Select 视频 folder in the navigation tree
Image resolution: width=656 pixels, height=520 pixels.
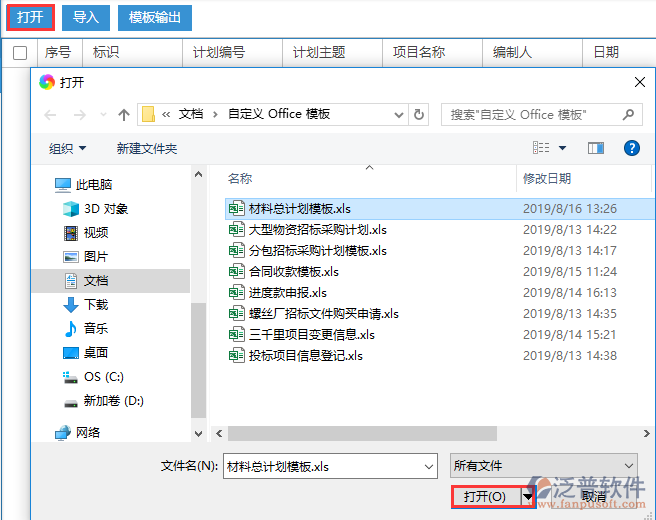(x=86, y=233)
